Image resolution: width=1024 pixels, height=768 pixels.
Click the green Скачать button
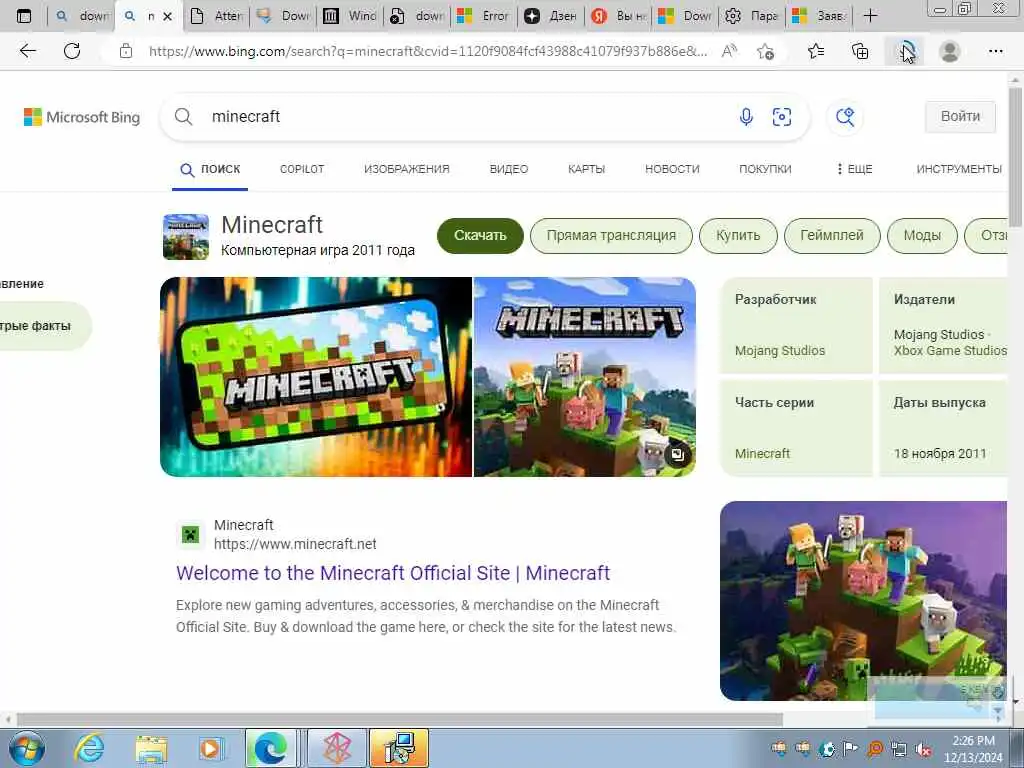(x=480, y=236)
